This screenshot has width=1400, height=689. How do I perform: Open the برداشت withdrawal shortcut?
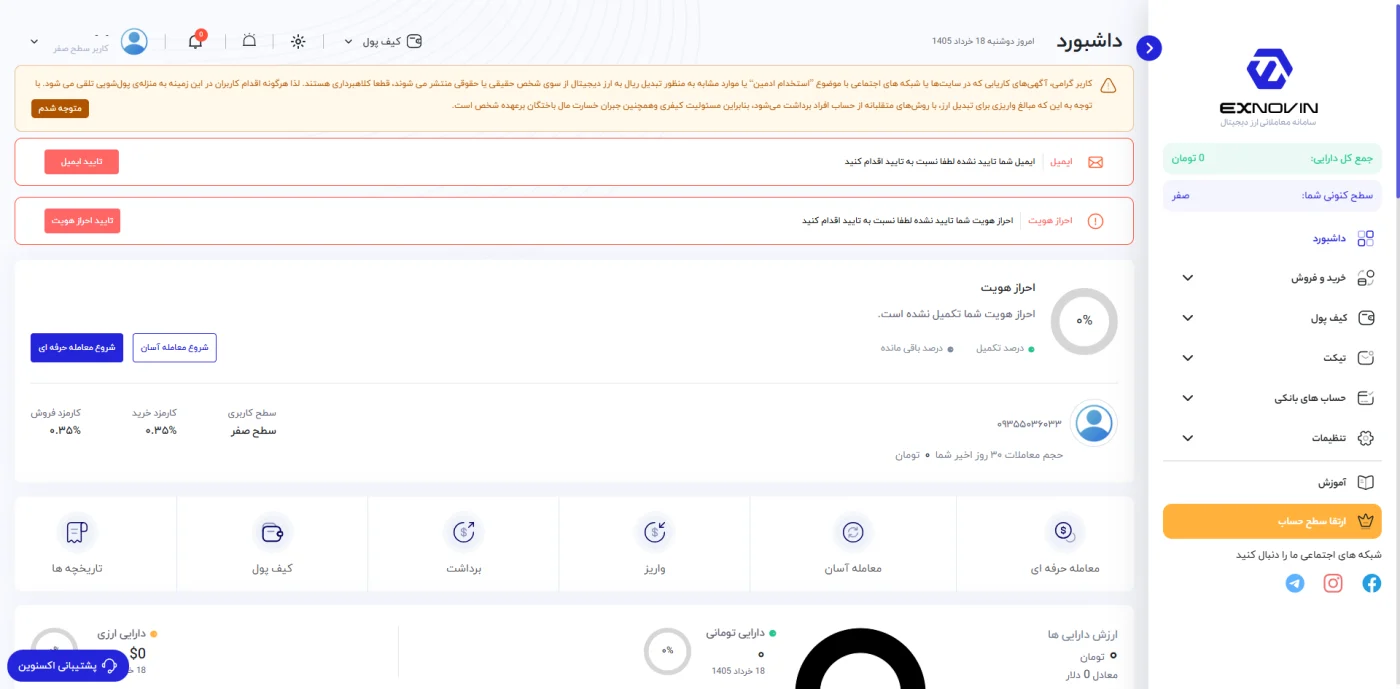(463, 546)
